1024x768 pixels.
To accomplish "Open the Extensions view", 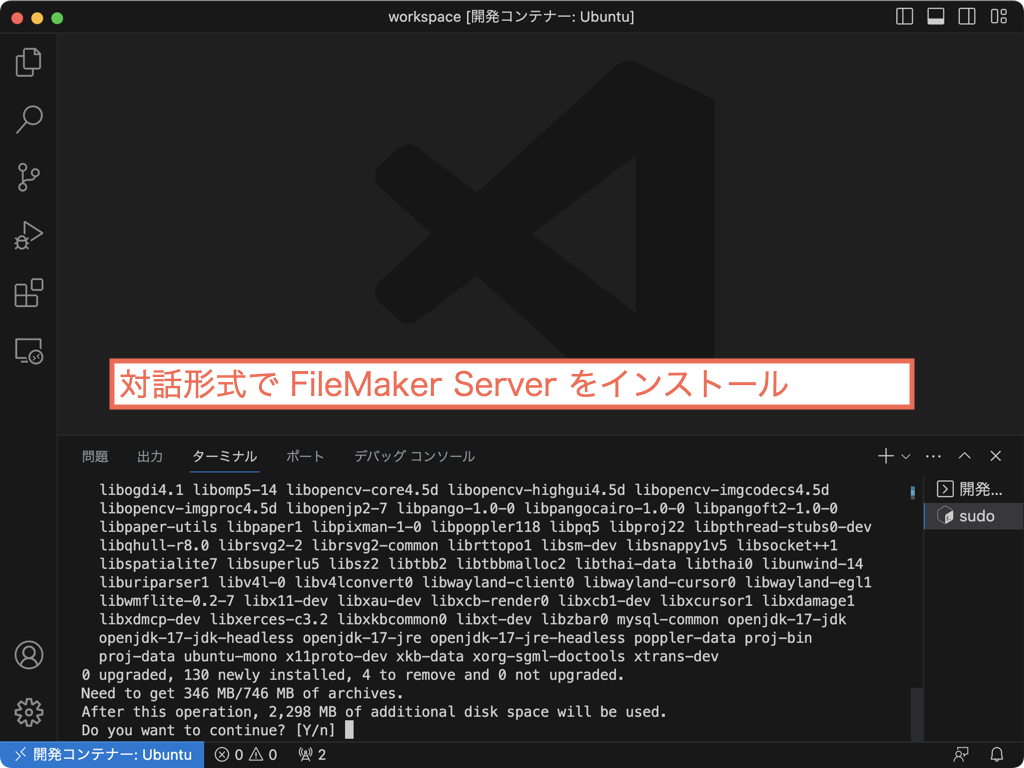I will [28, 293].
